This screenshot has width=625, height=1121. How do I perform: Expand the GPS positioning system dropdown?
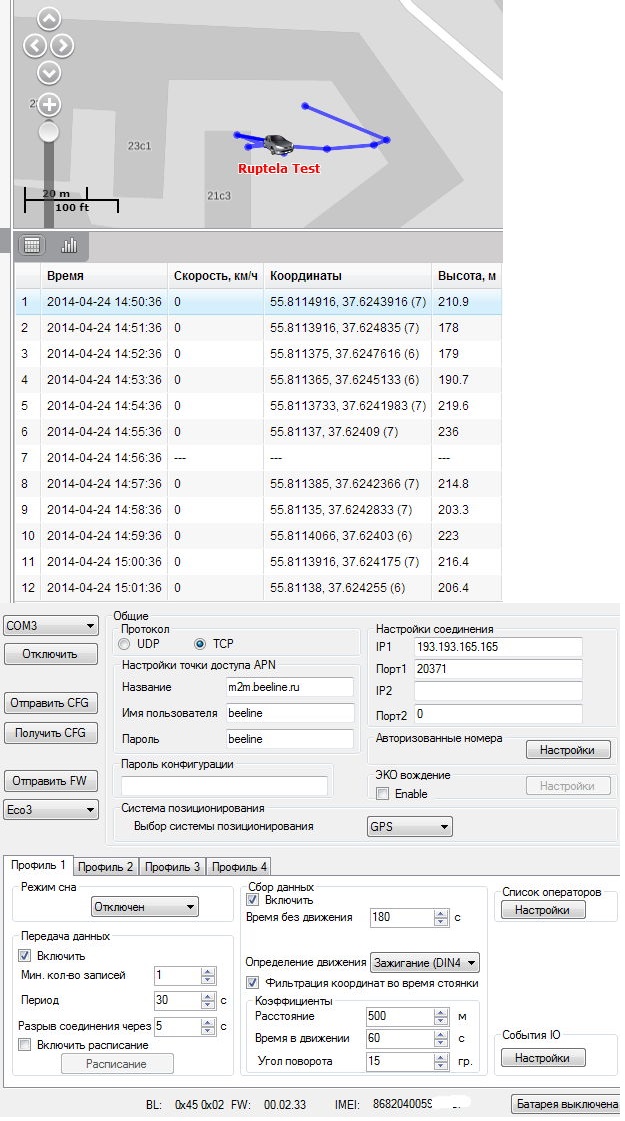[410, 827]
